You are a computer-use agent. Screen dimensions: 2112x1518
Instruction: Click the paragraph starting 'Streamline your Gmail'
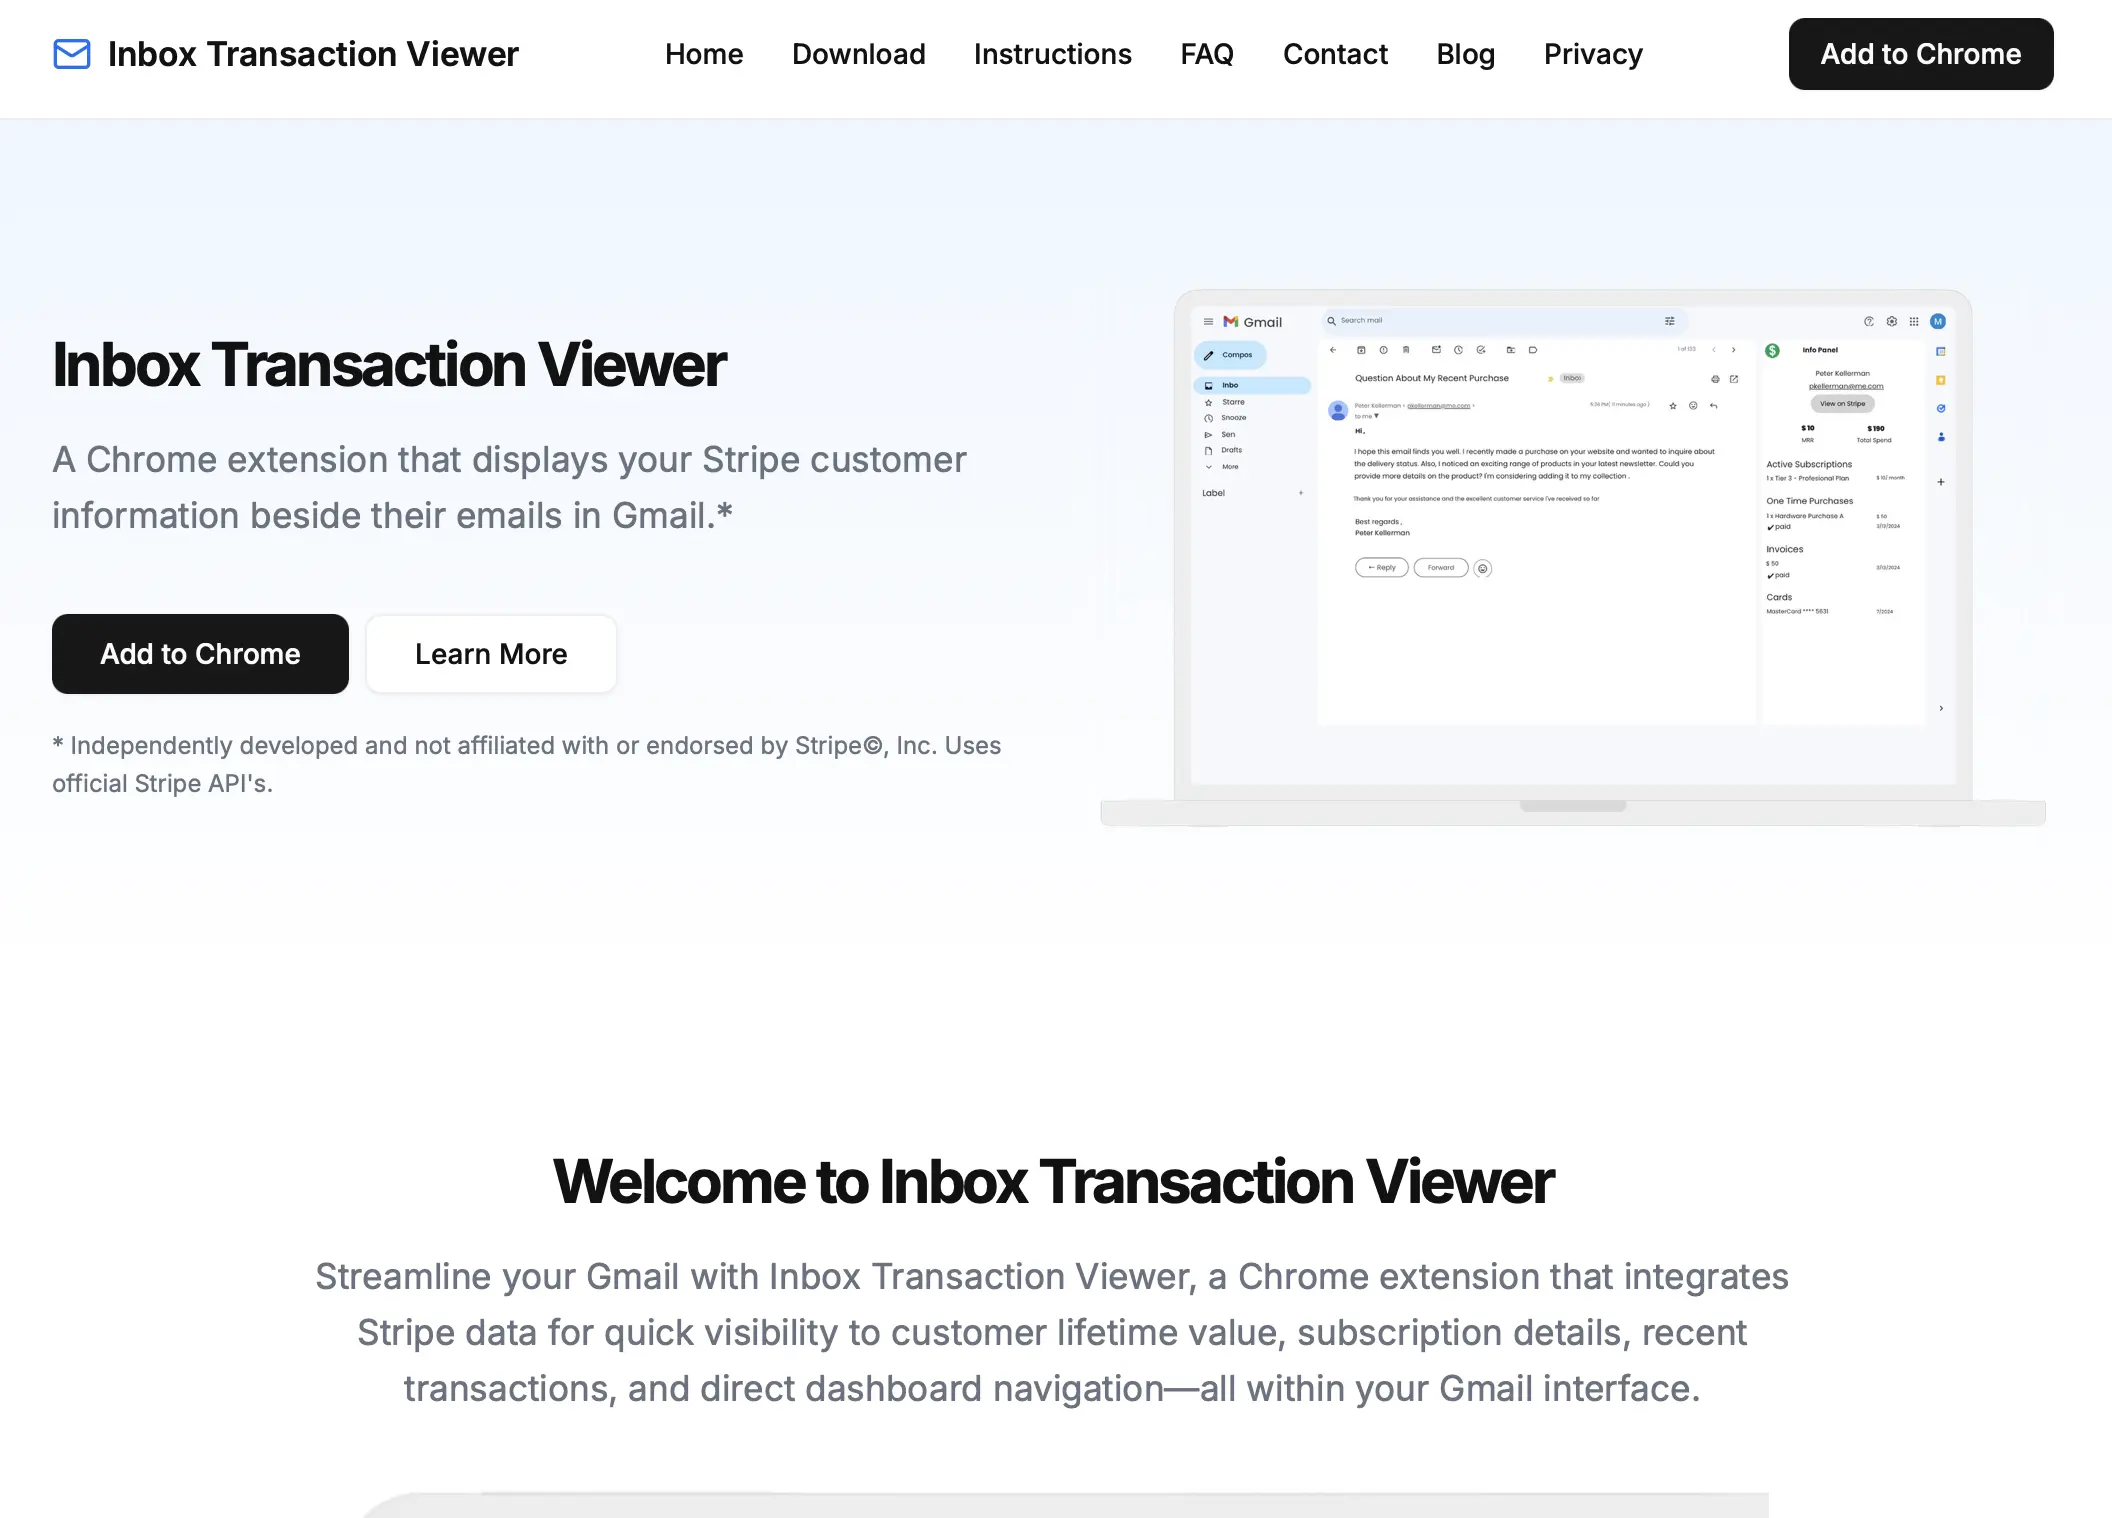coord(1052,1333)
